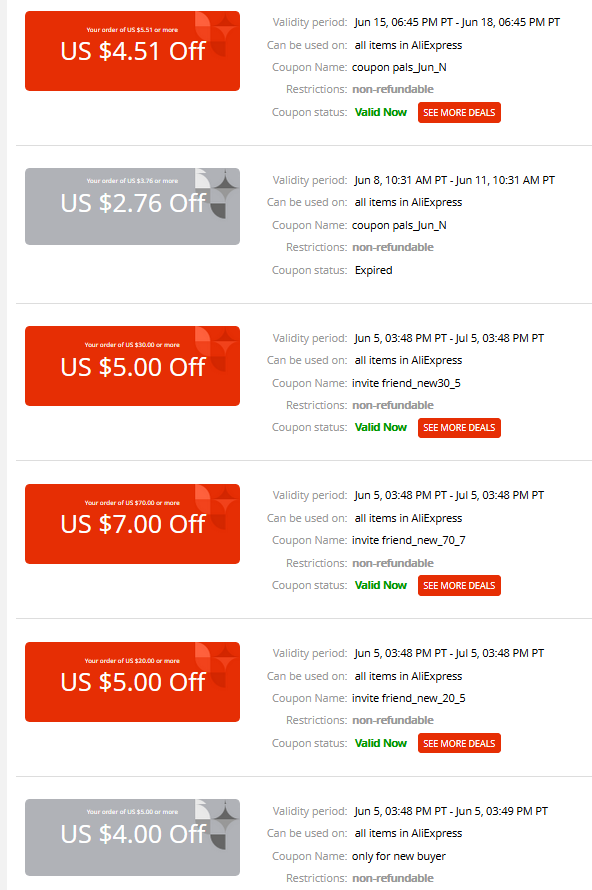Click SEE MORE DEALS for $4.51 coupon
This screenshot has height=890, width=592.
point(459,112)
